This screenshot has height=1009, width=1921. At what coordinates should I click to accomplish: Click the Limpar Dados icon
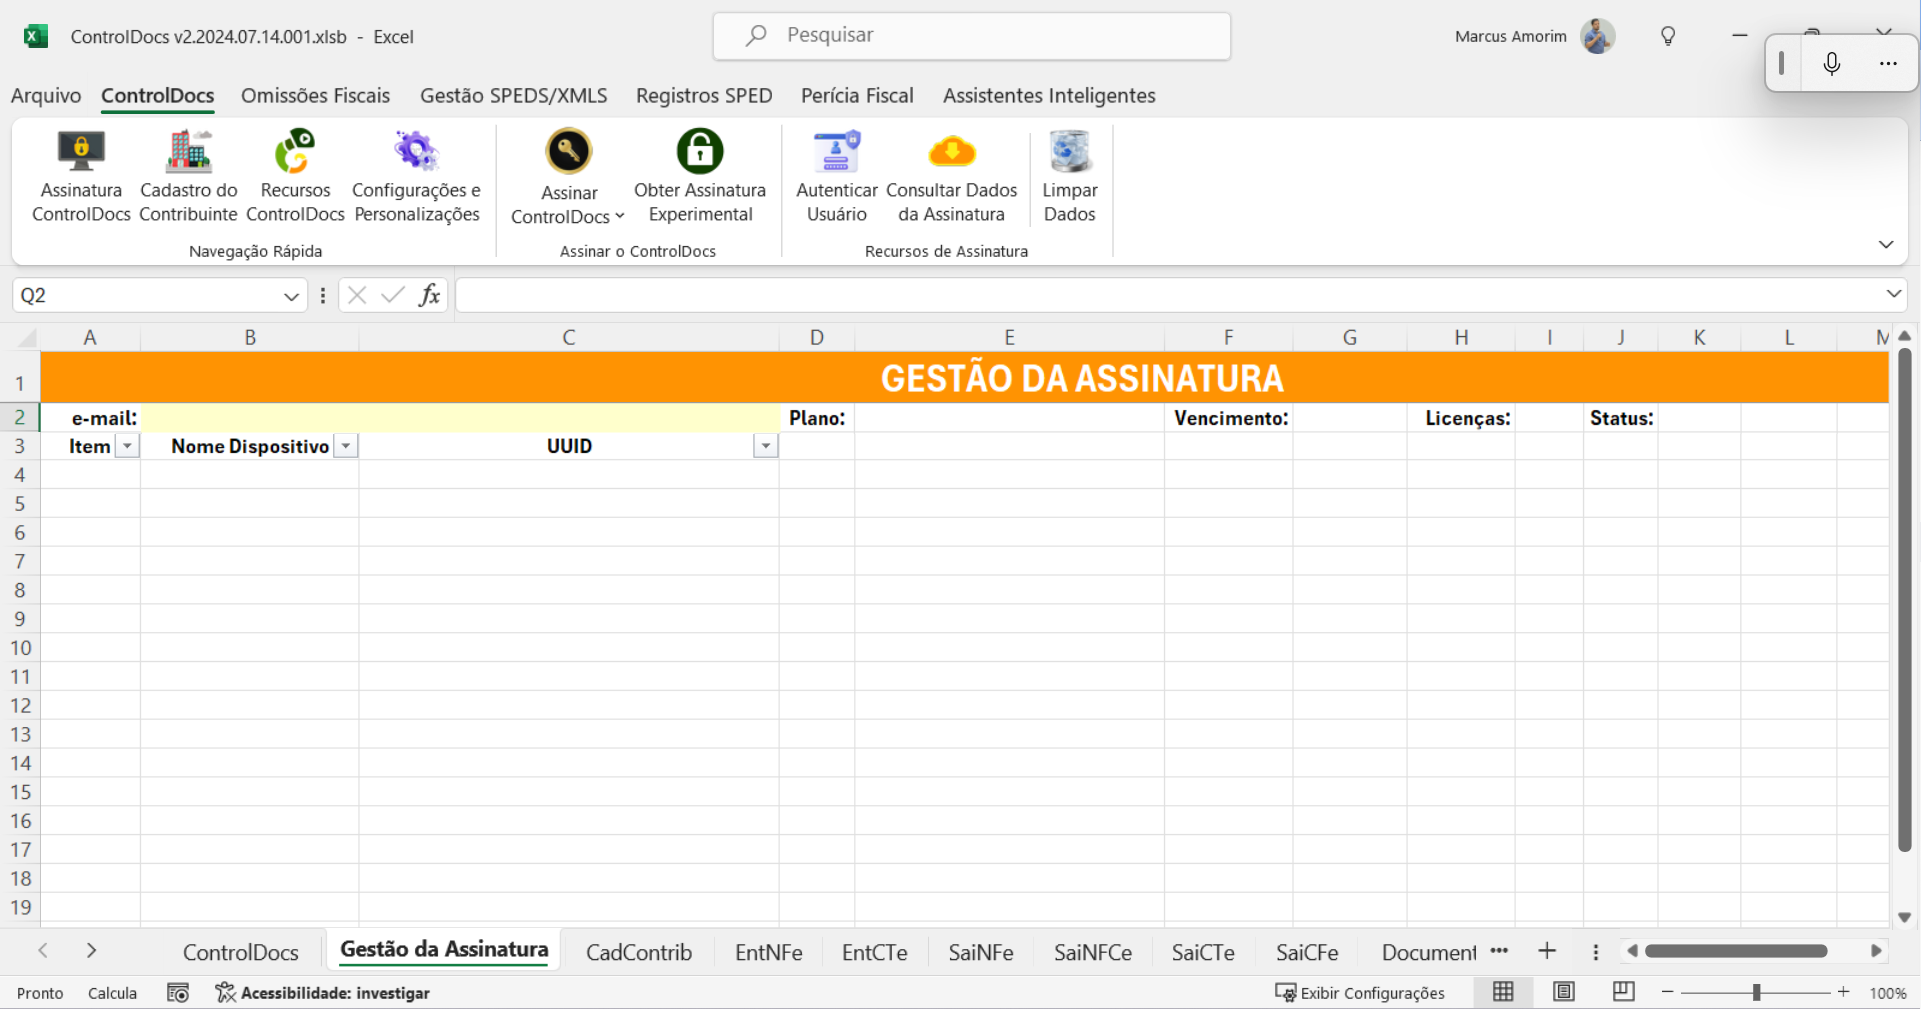(x=1069, y=152)
